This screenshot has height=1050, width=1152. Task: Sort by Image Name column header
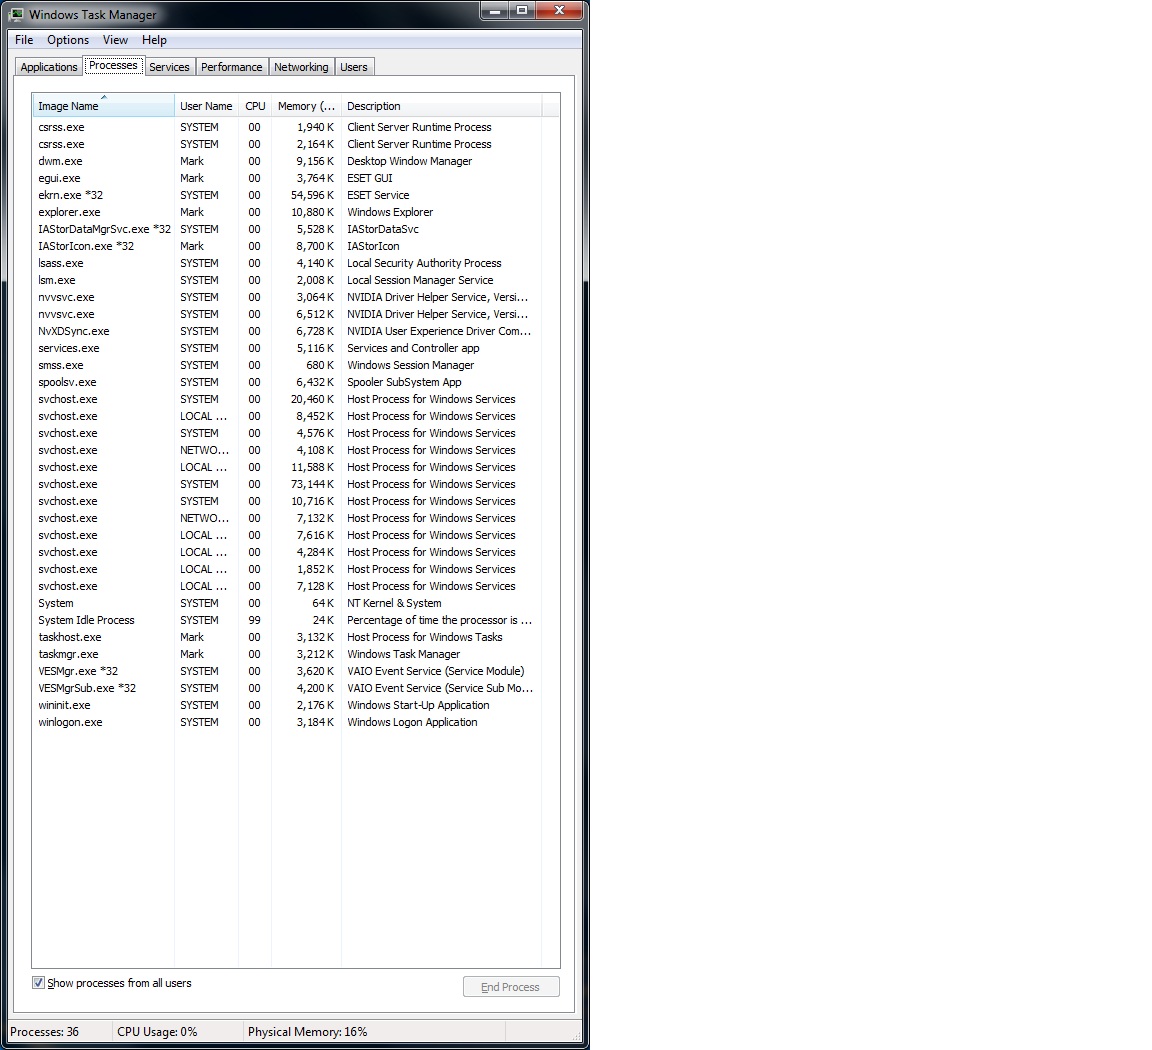click(103, 106)
